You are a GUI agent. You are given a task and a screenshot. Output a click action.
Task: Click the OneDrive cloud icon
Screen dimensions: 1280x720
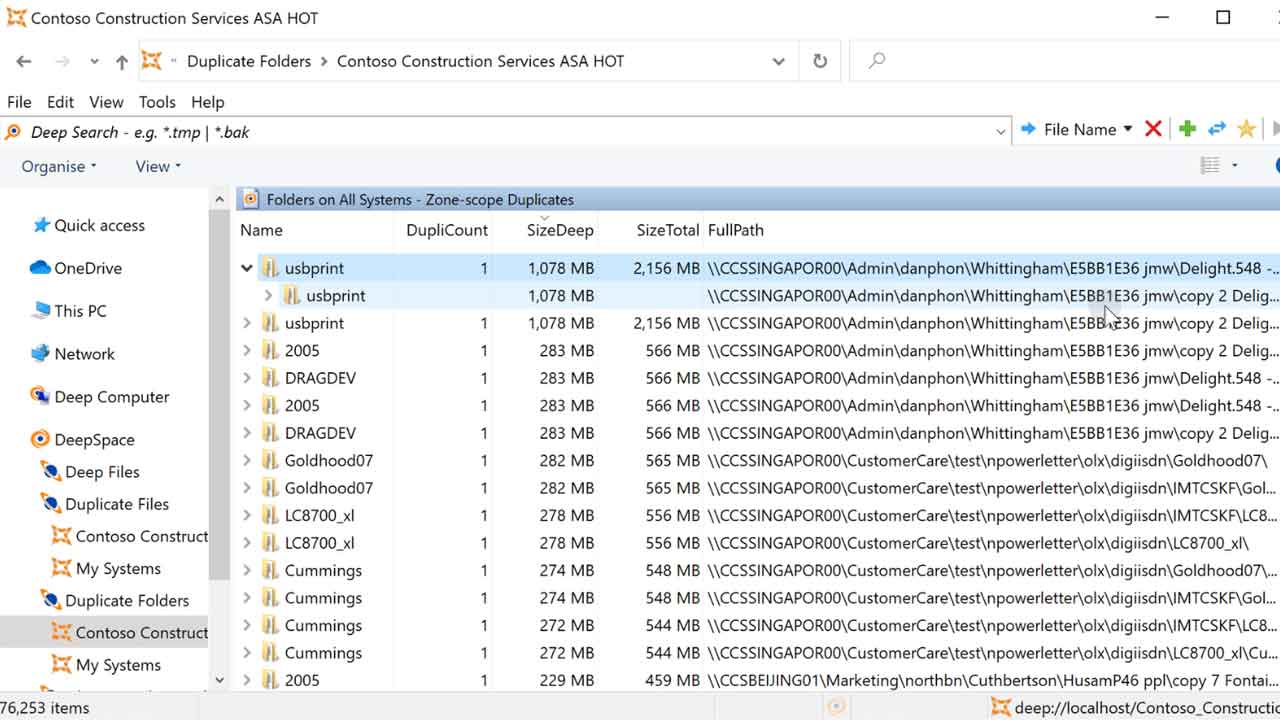pos(40,268)
